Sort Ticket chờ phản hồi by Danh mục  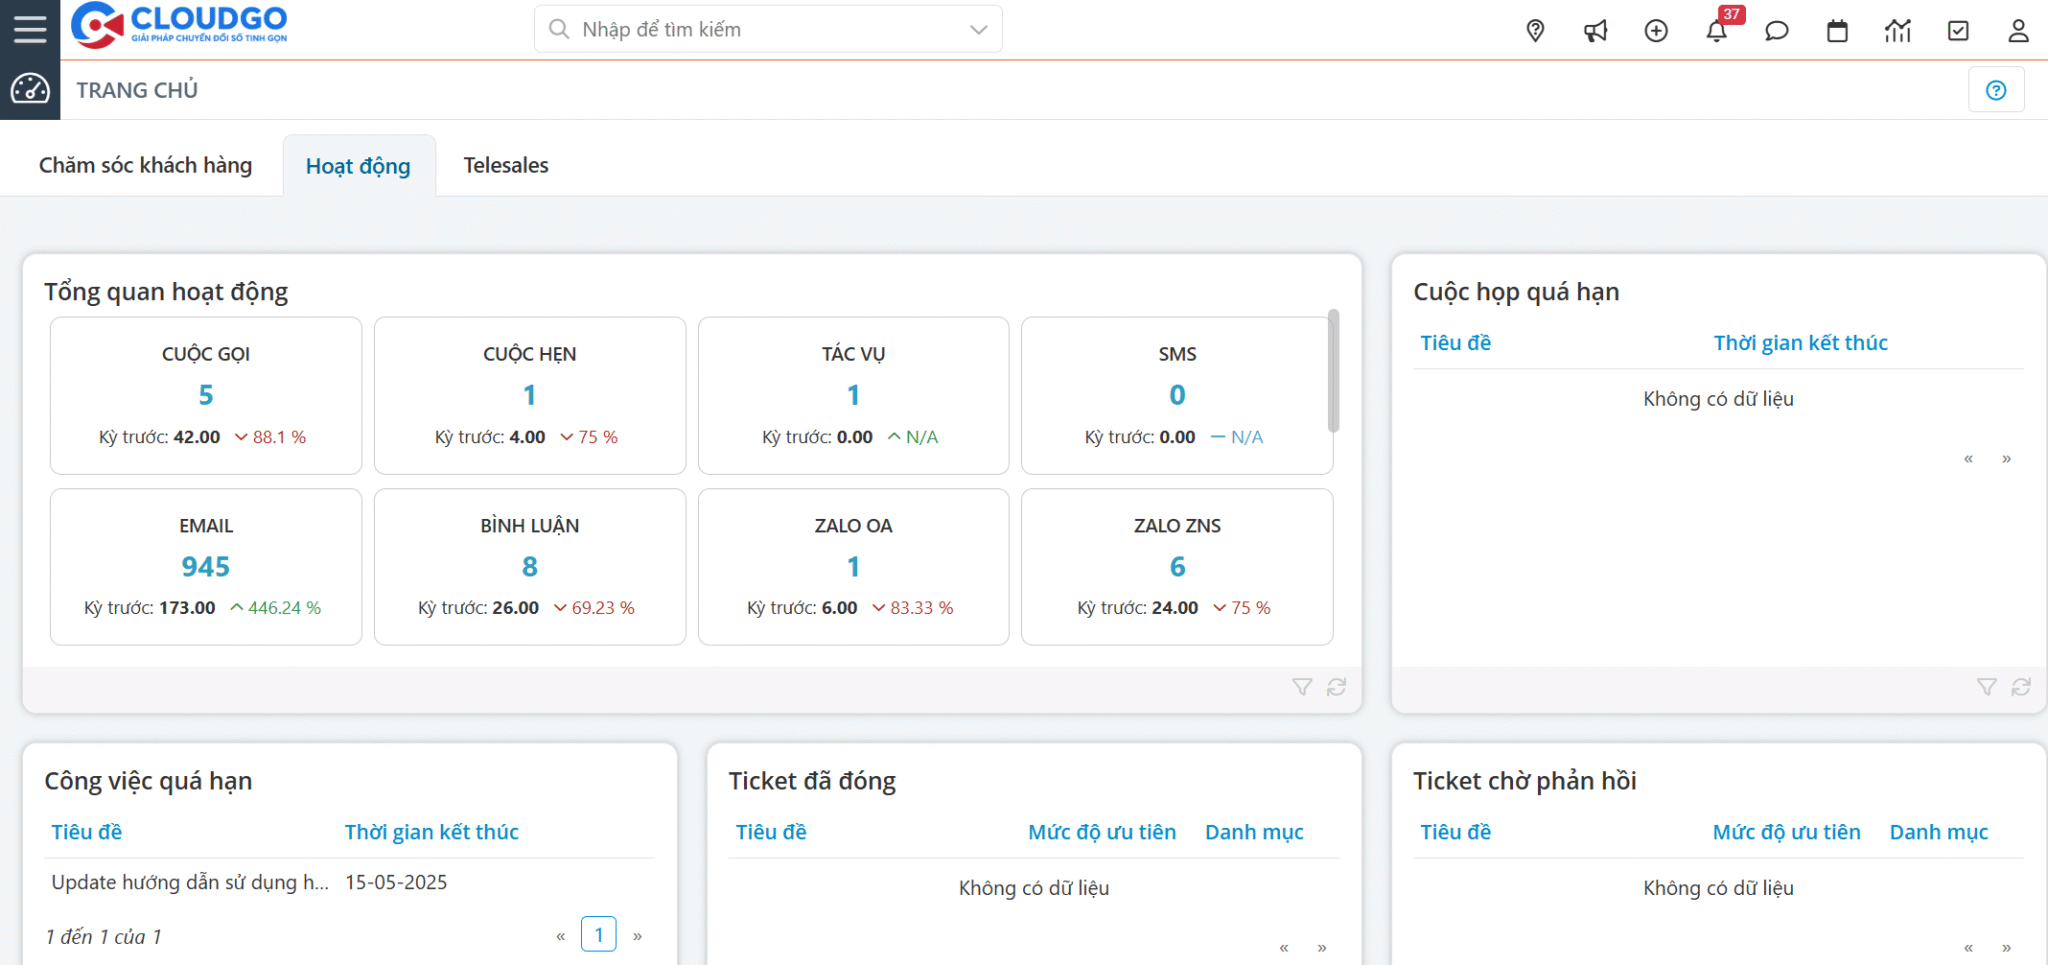point(1939,832)
